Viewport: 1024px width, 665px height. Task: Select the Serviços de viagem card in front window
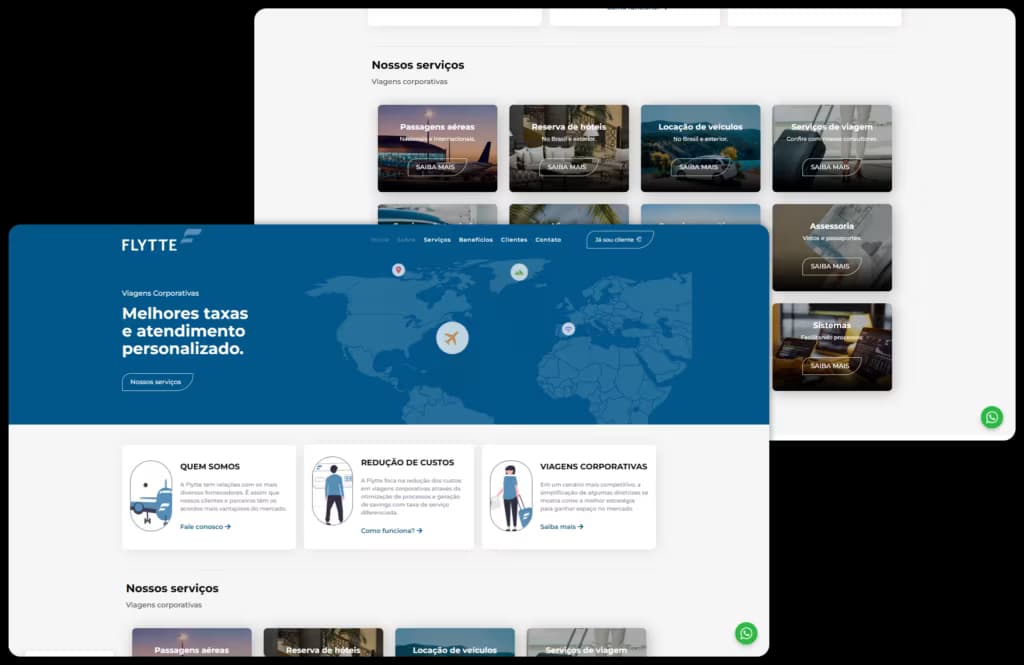point(586,642)
